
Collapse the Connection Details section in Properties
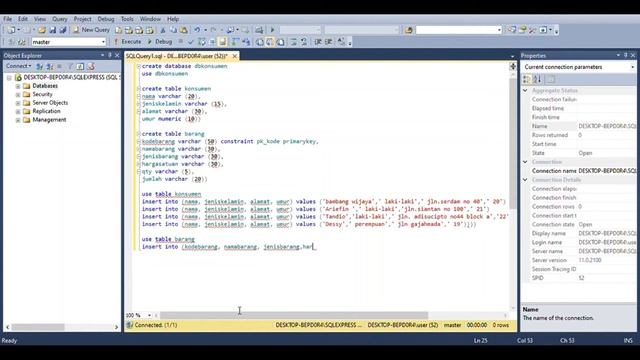pos(525,180)
